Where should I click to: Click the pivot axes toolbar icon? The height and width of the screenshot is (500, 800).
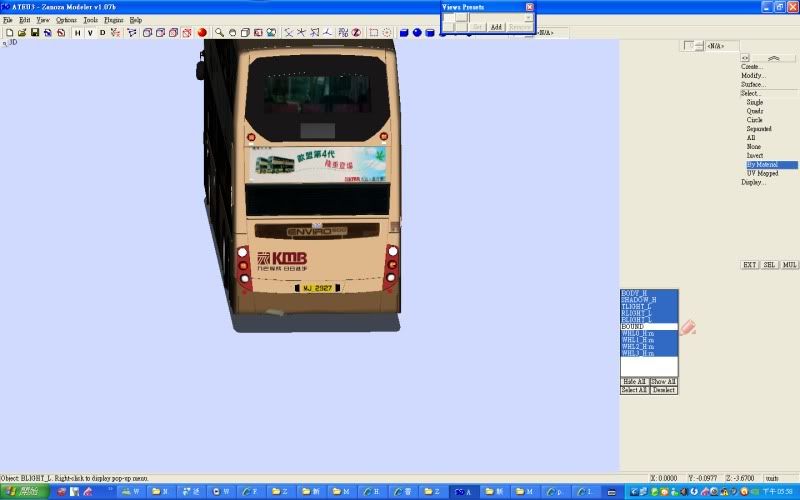115,33
